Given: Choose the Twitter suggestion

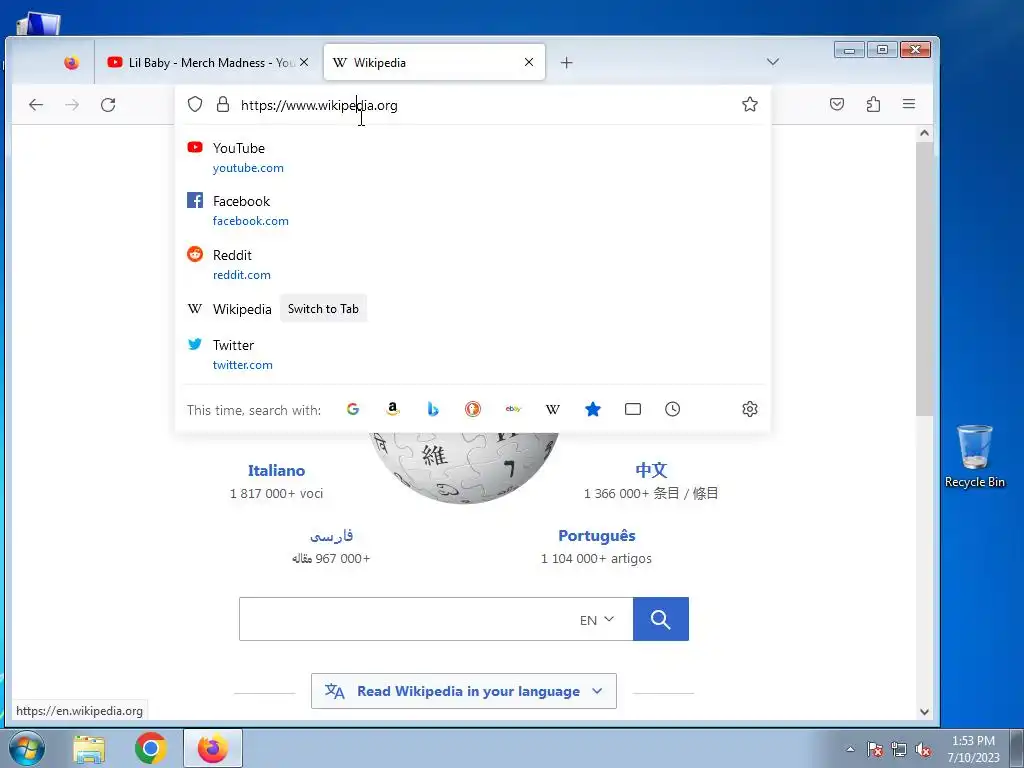Looking at the screenshot, I should coord(473,355).
